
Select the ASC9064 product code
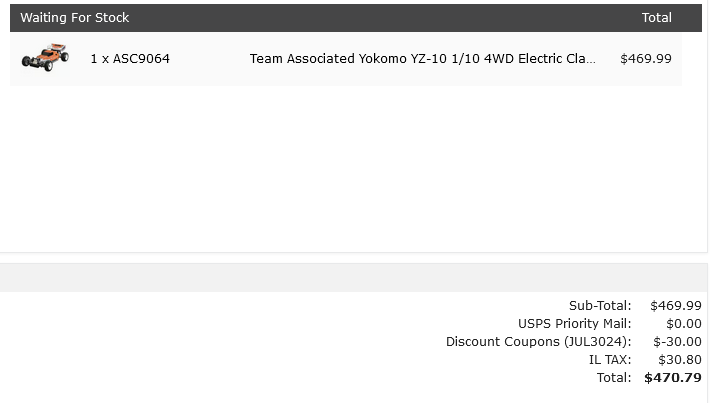[x=141, y=59]
